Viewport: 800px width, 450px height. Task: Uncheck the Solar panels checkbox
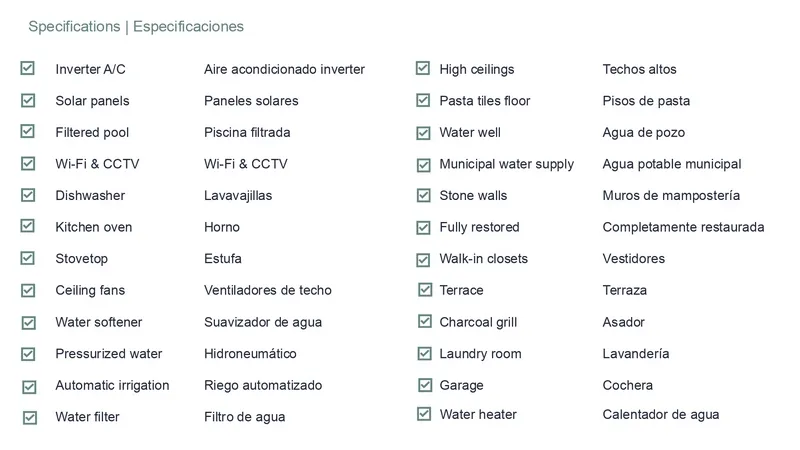point(28,100)
